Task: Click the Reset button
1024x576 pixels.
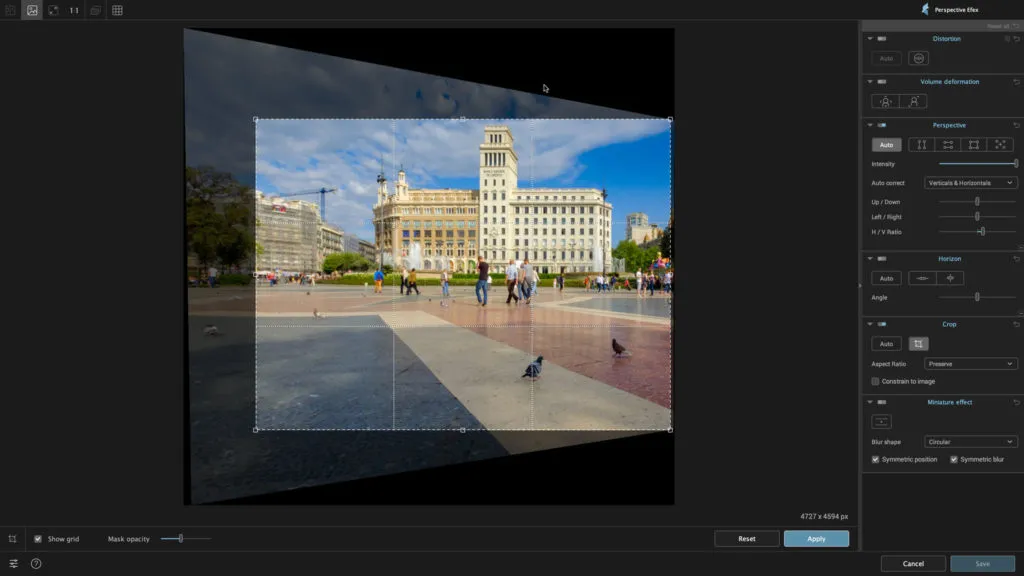Action: (746, 539)
